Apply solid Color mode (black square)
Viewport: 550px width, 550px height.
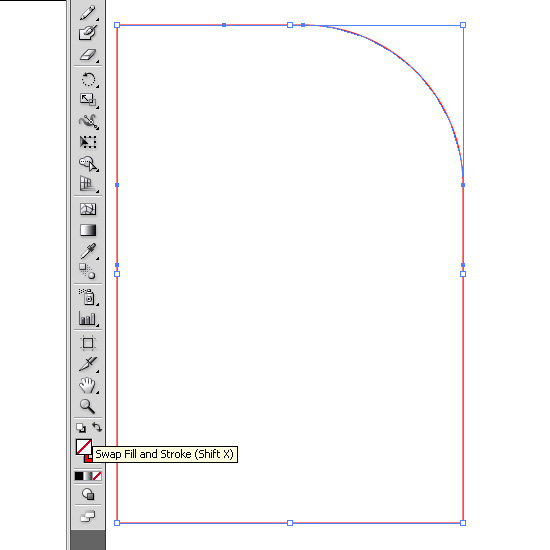click(79, 476)
